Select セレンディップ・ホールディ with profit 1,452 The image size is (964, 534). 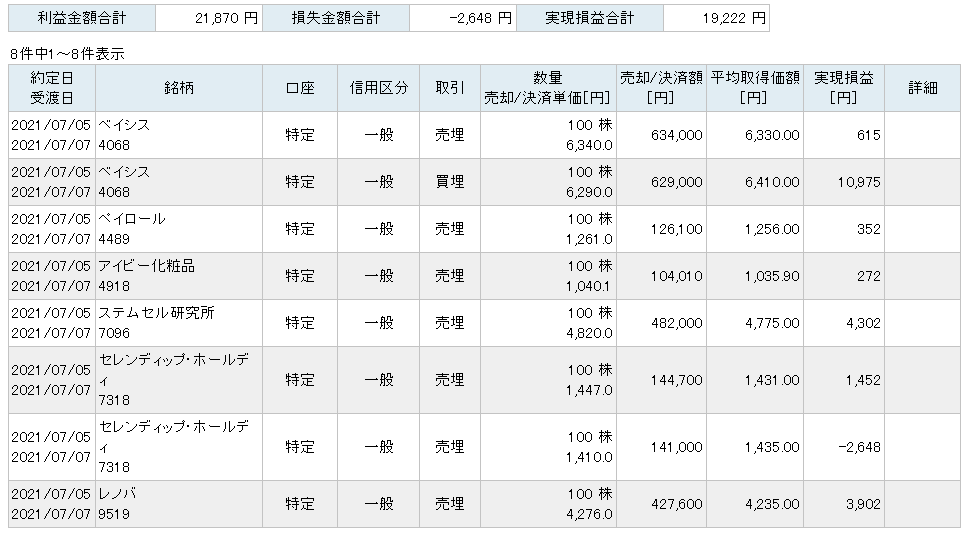point(179,380)
